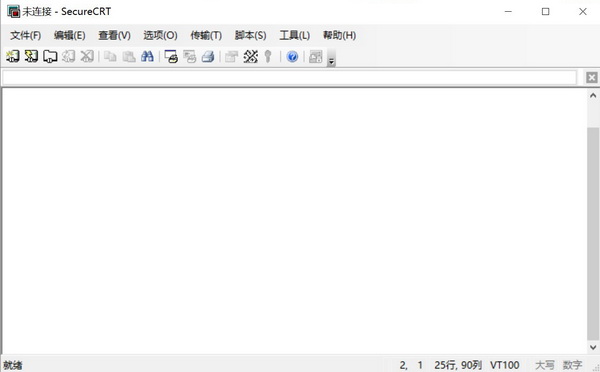
Task: Click the greyed-out Reconnect icon
Action: pyautogui.click(x=69, y=57)
